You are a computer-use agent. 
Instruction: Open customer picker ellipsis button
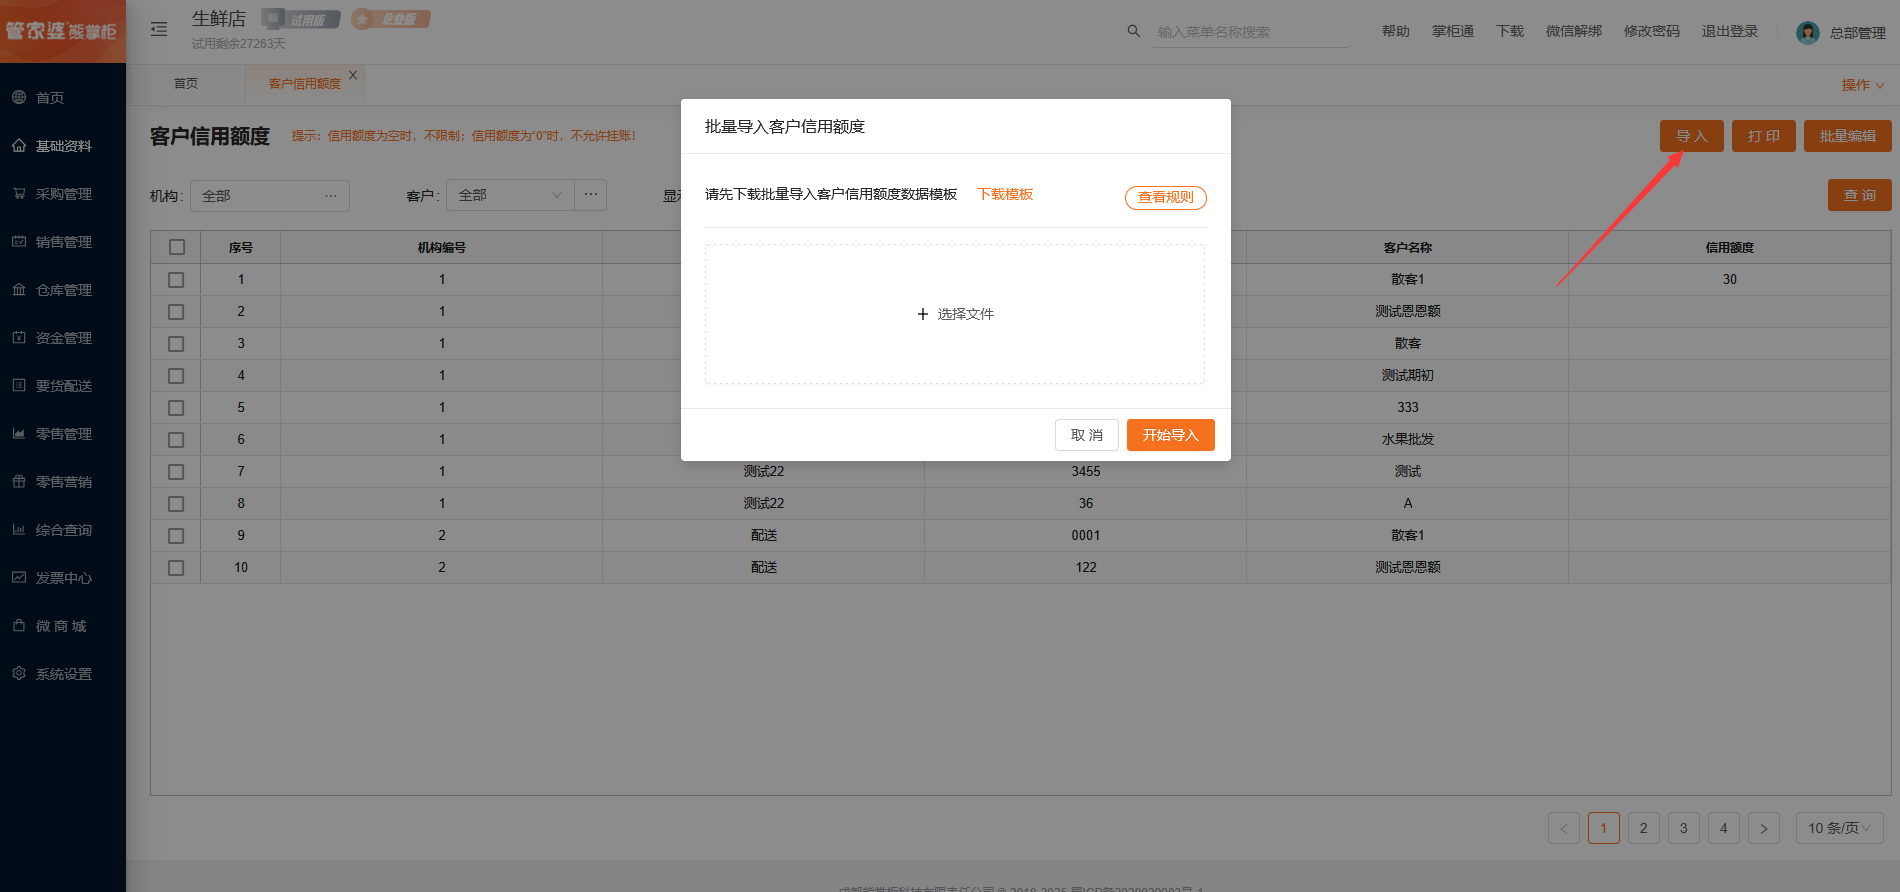pos(591,195)
